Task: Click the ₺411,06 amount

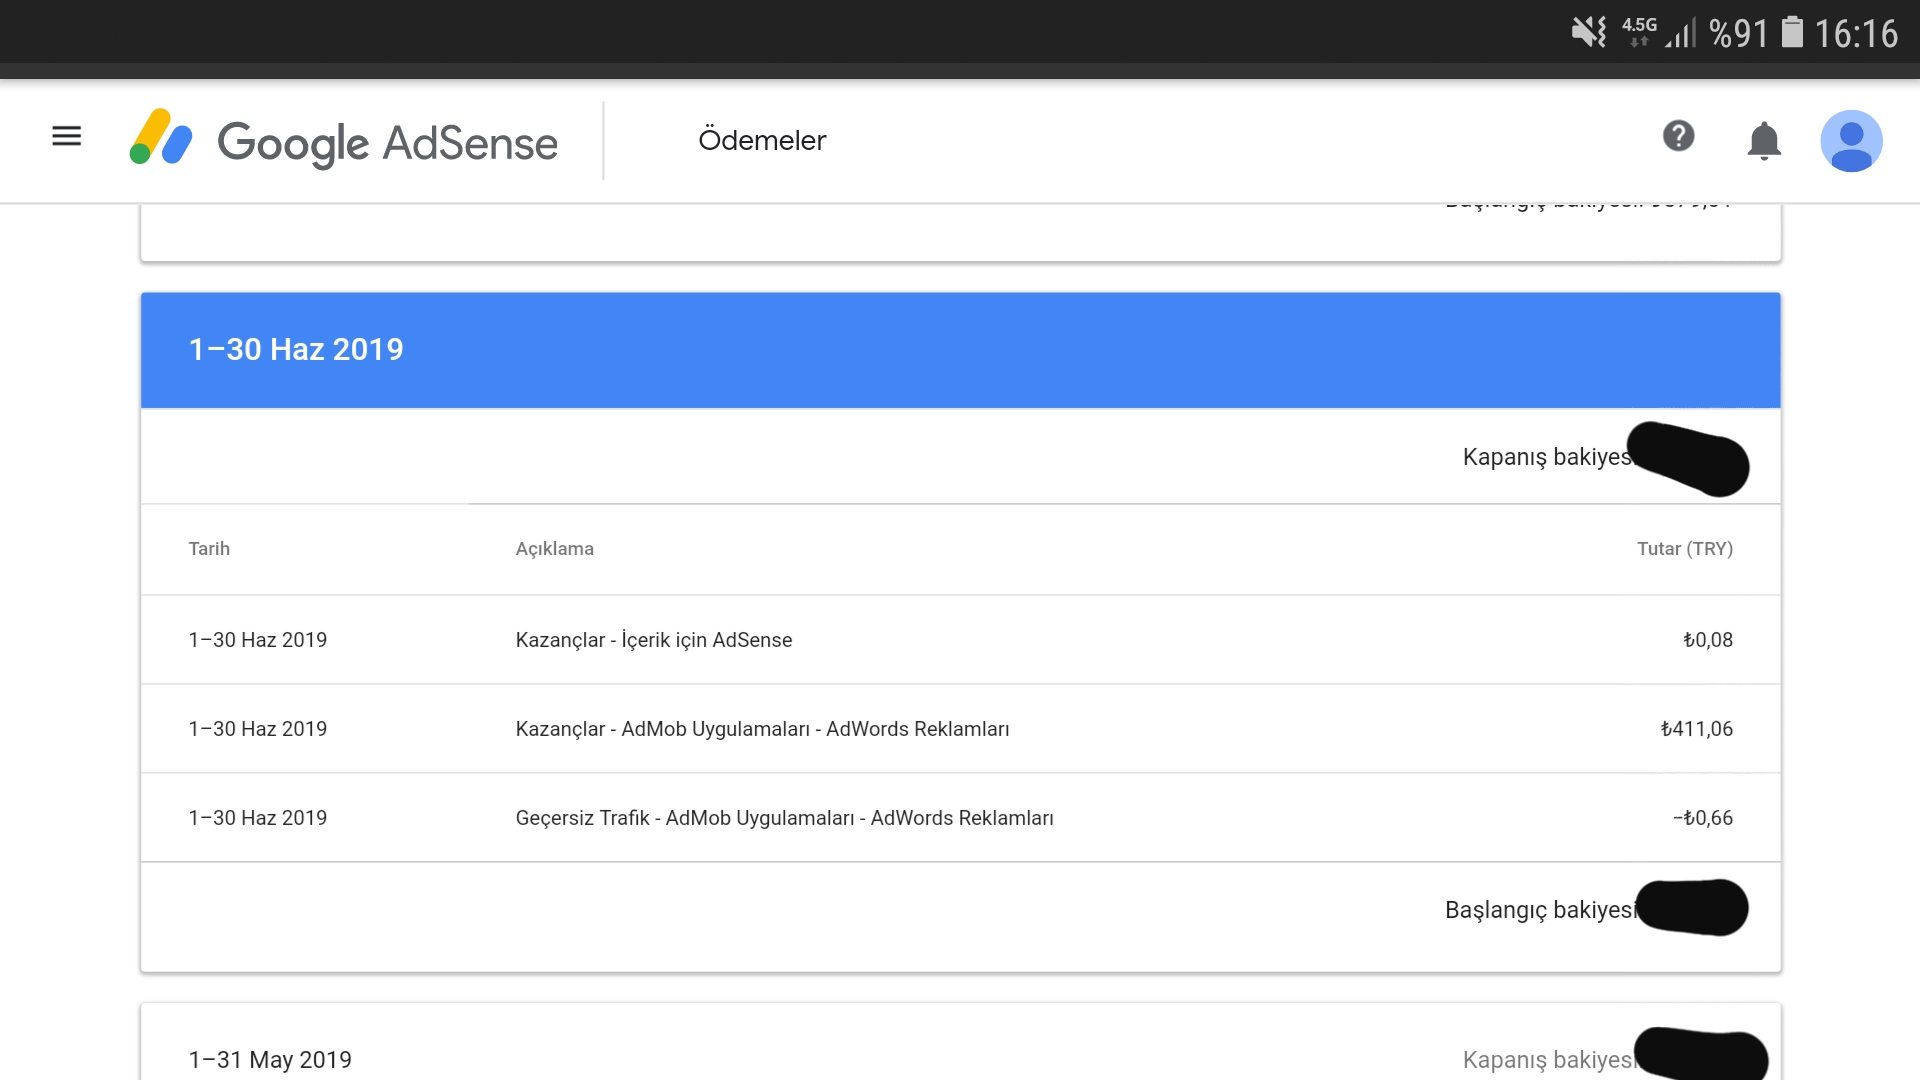Action: (1697, 729)
